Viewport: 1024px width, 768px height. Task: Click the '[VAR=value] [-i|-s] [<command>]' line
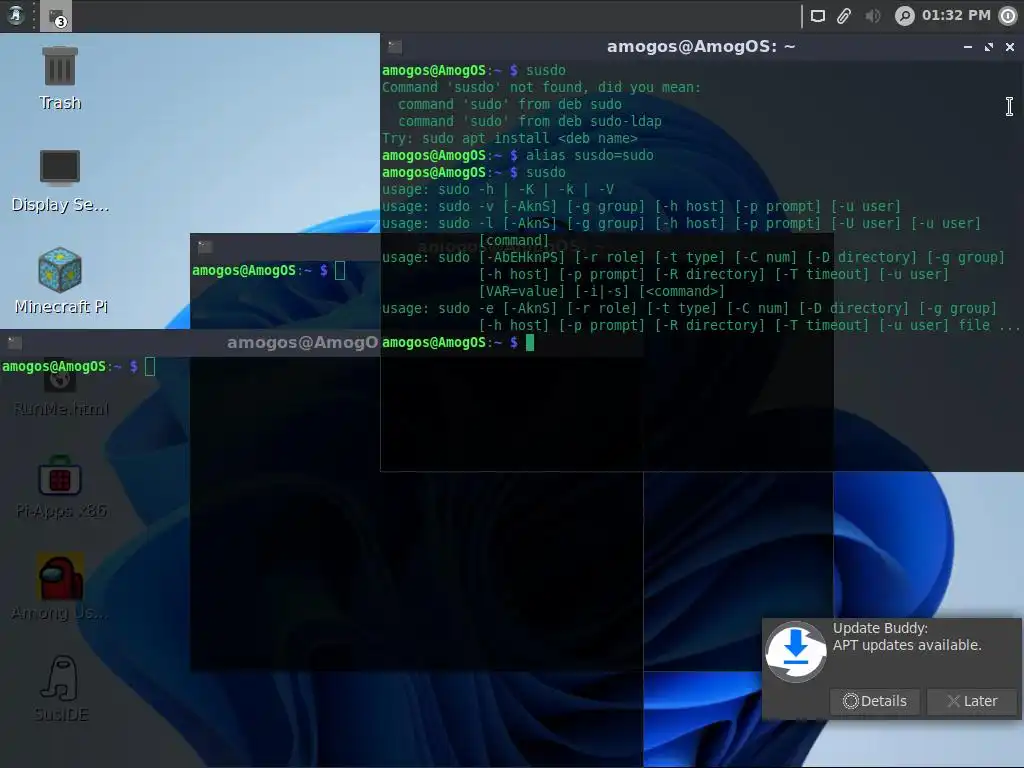[601, 291]
